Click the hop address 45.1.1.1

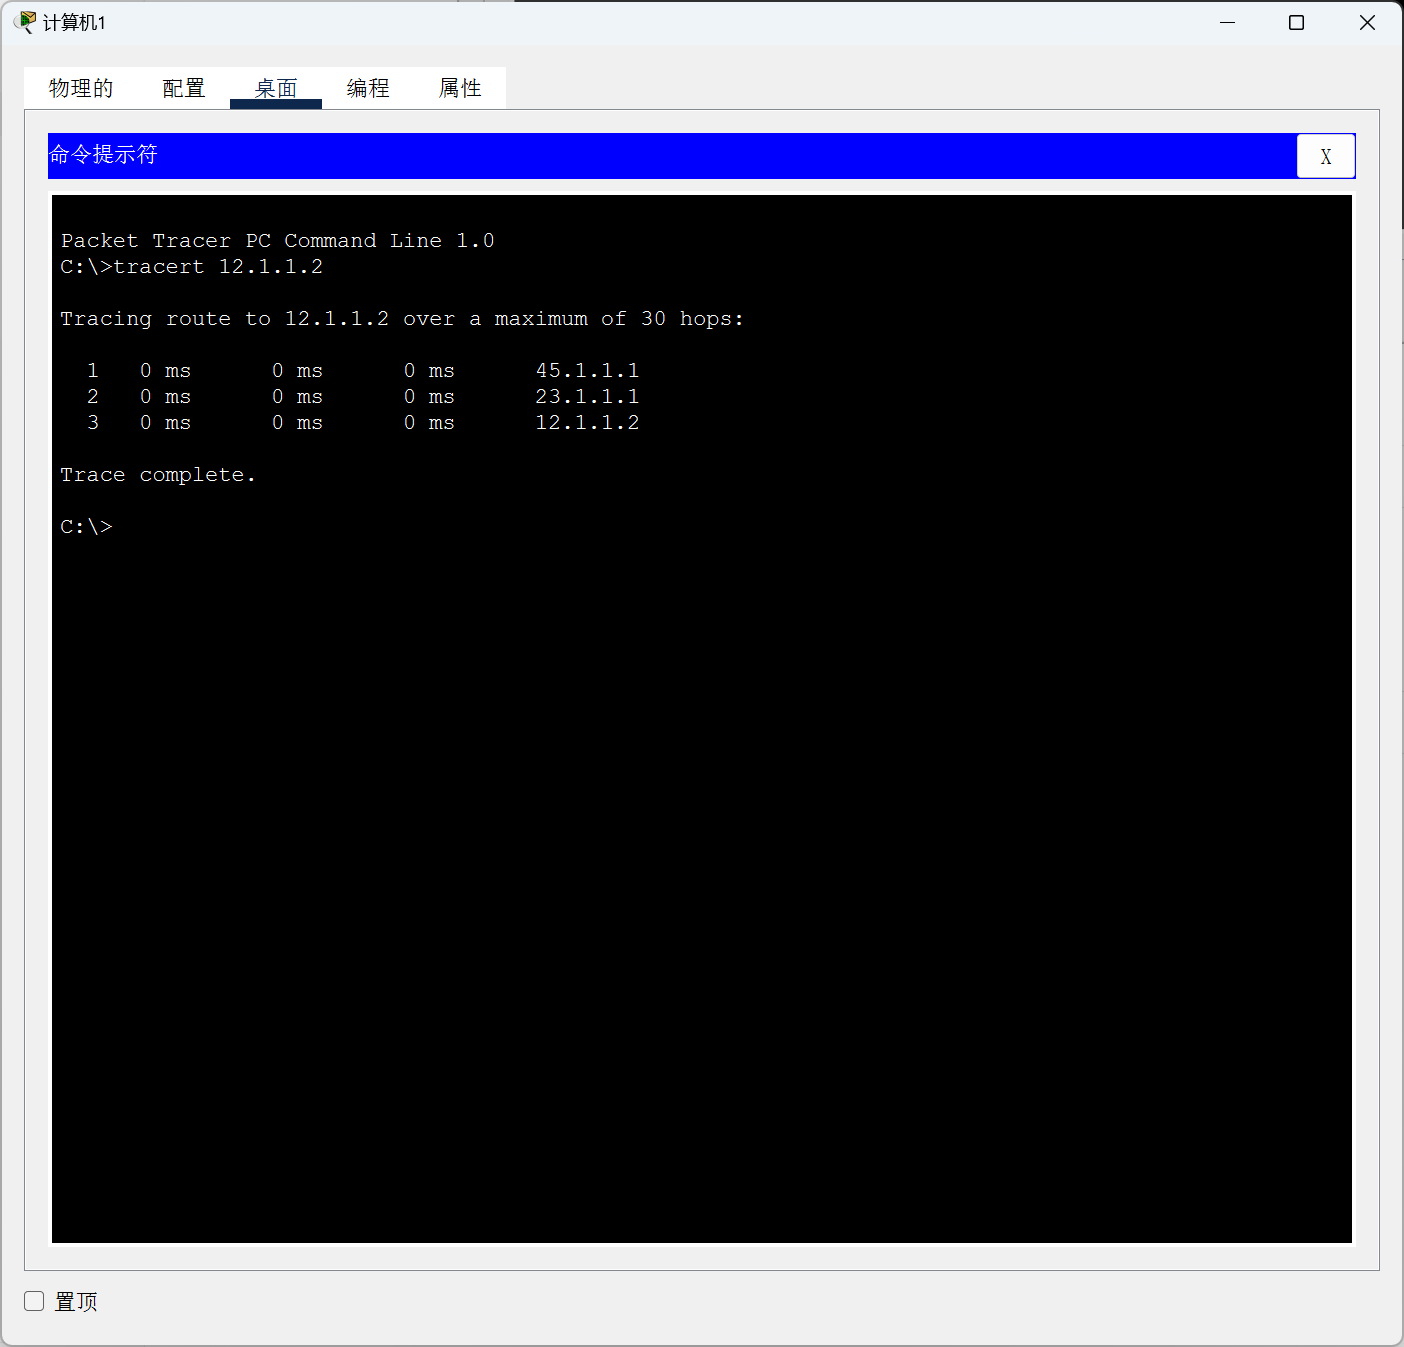pyautogui.click(x=587, y=370)
